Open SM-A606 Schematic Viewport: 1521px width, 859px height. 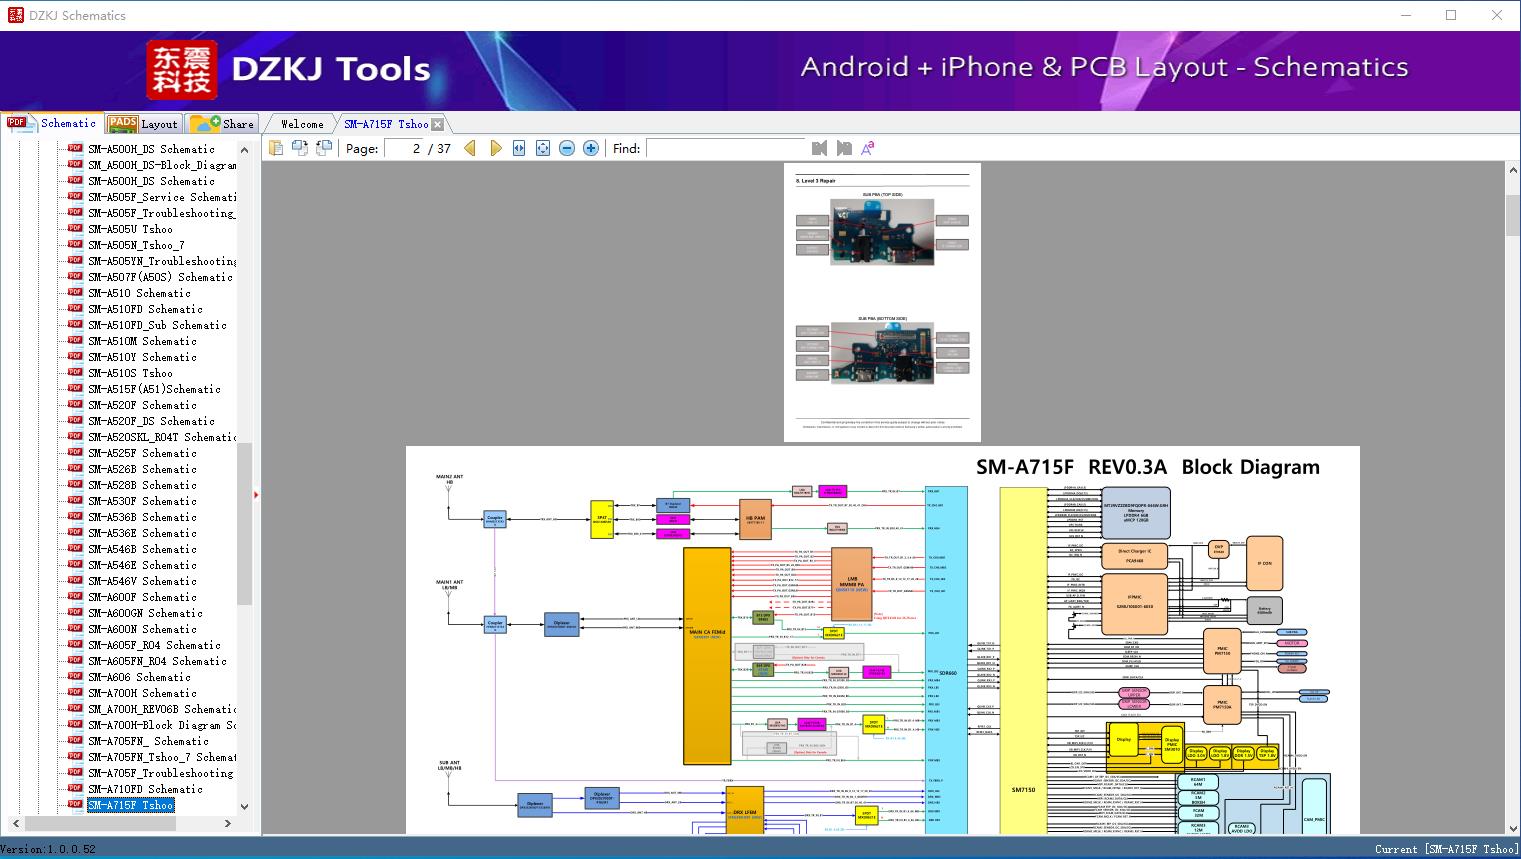(x=139, y=677)
